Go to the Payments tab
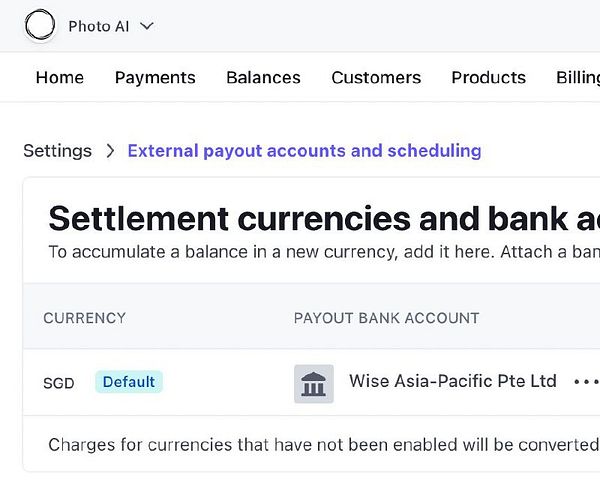The height and width of the screenshot is (486, 600). click(x=155, y=77)
